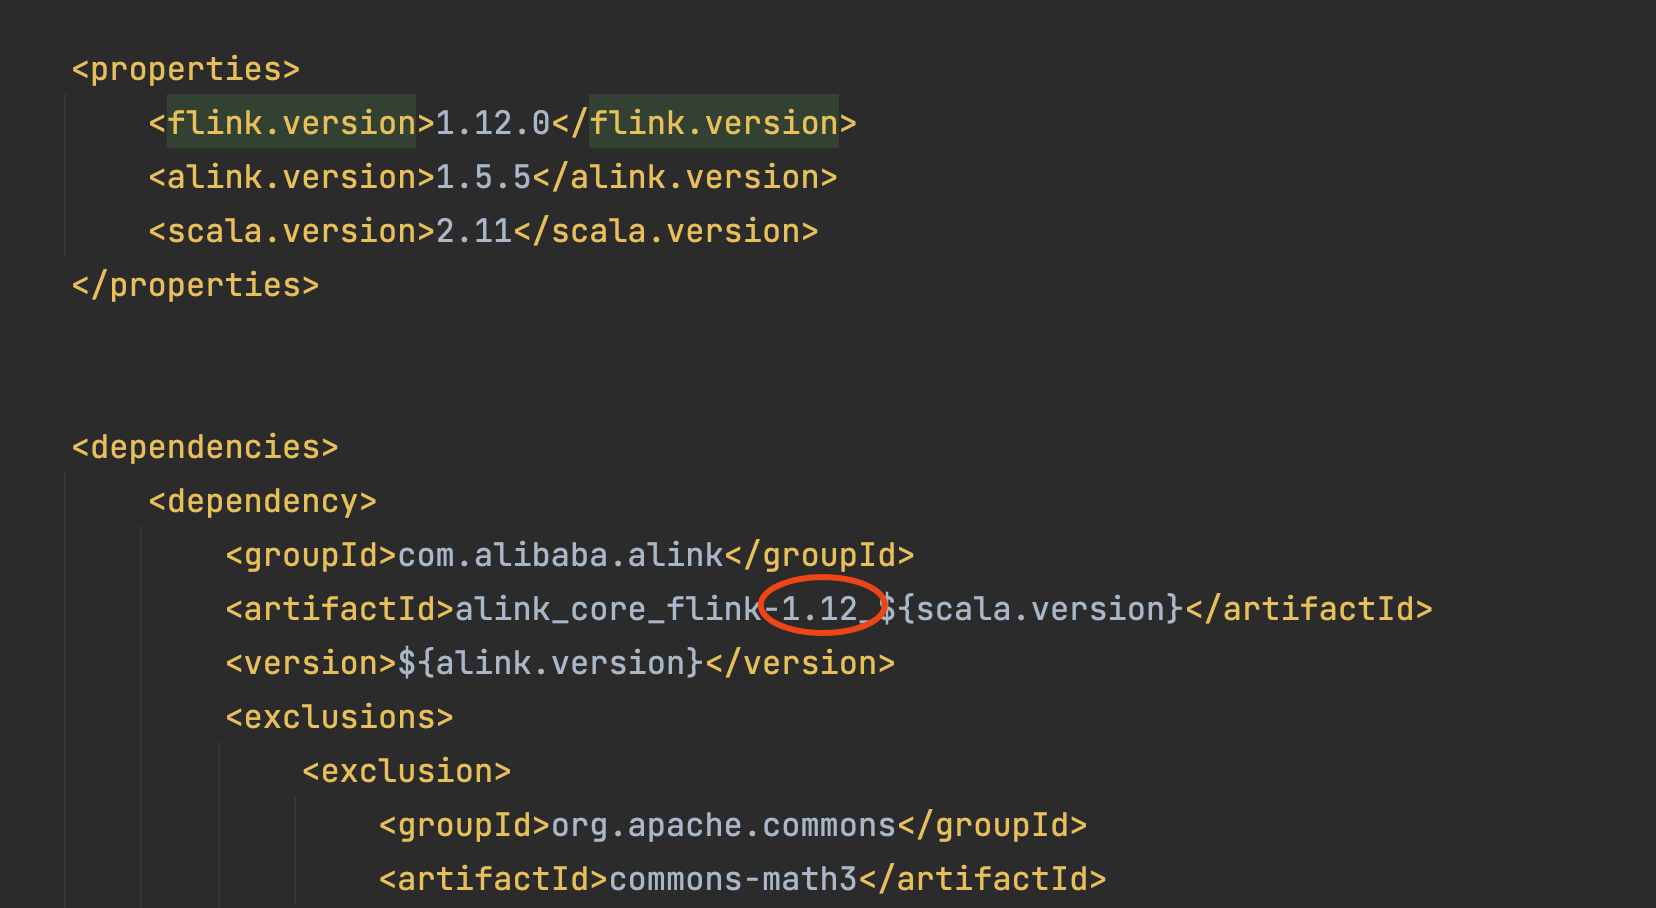Click the closing version tag

(x=800, y=663)
